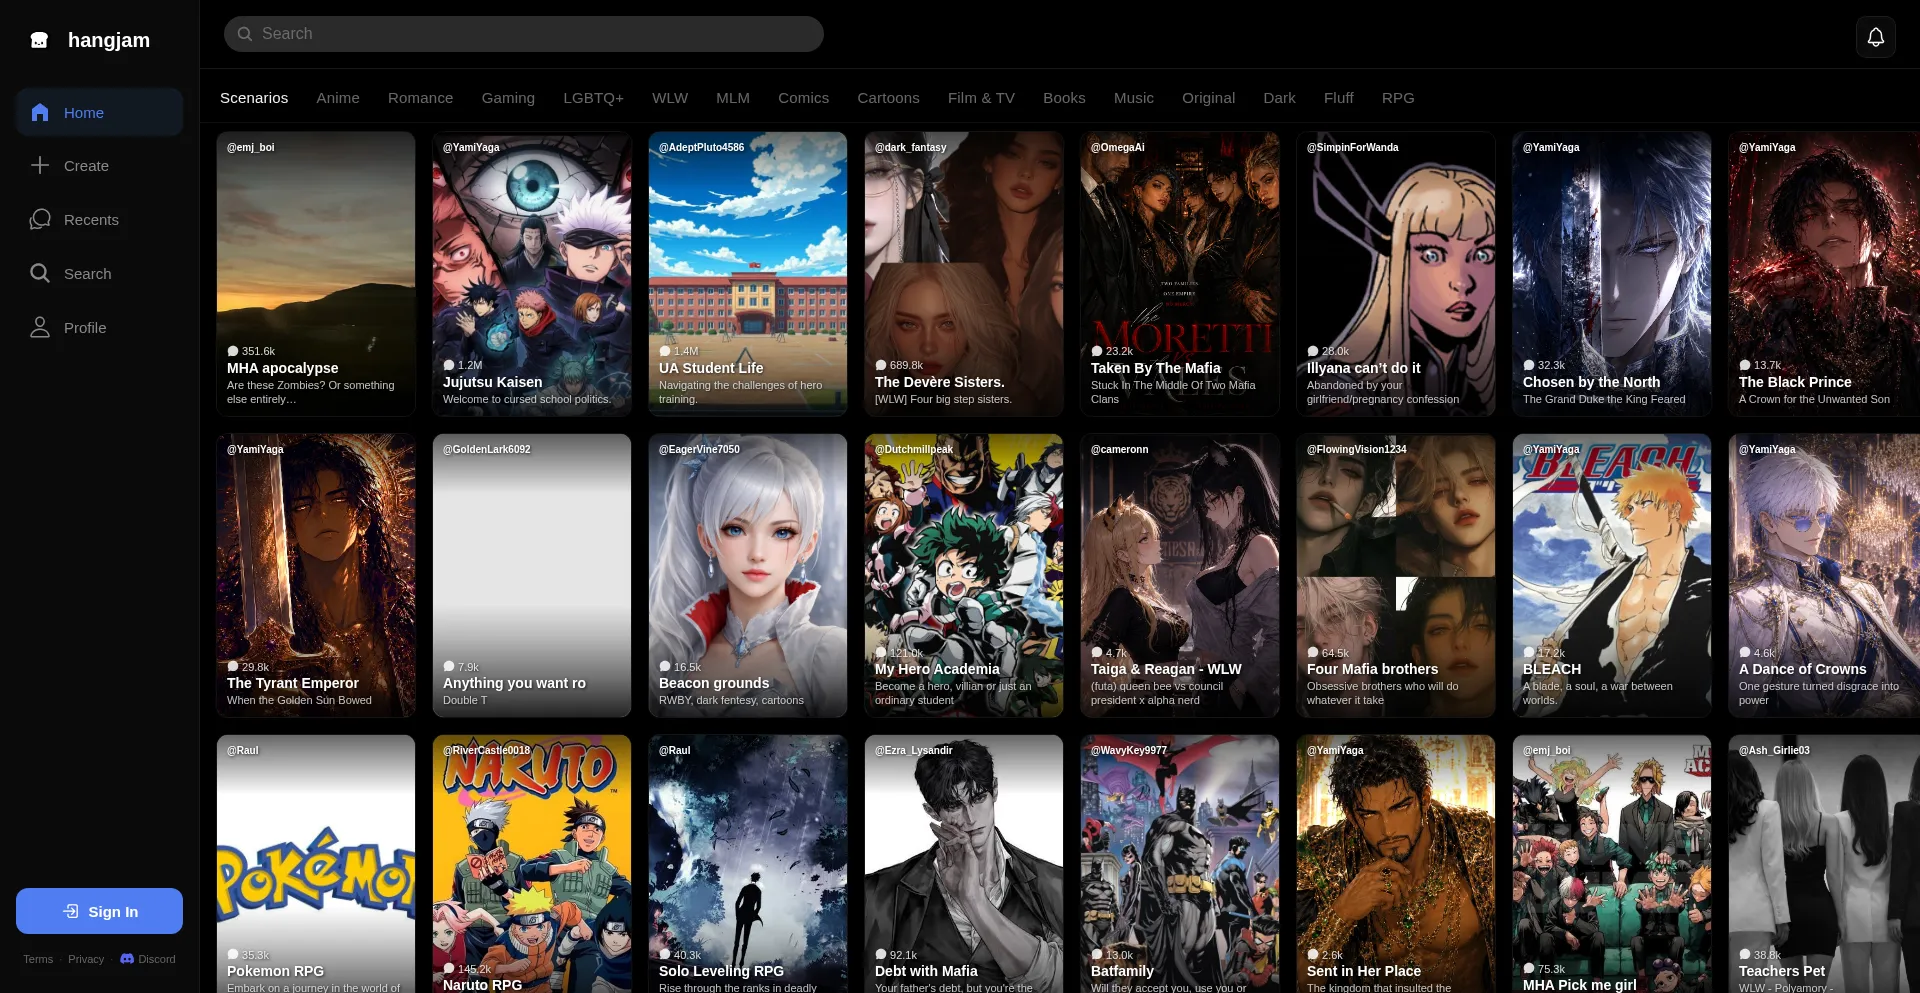Screen dimensions: 1920x993
Task: Open the Recents chat icon
Action: (40, 219)
